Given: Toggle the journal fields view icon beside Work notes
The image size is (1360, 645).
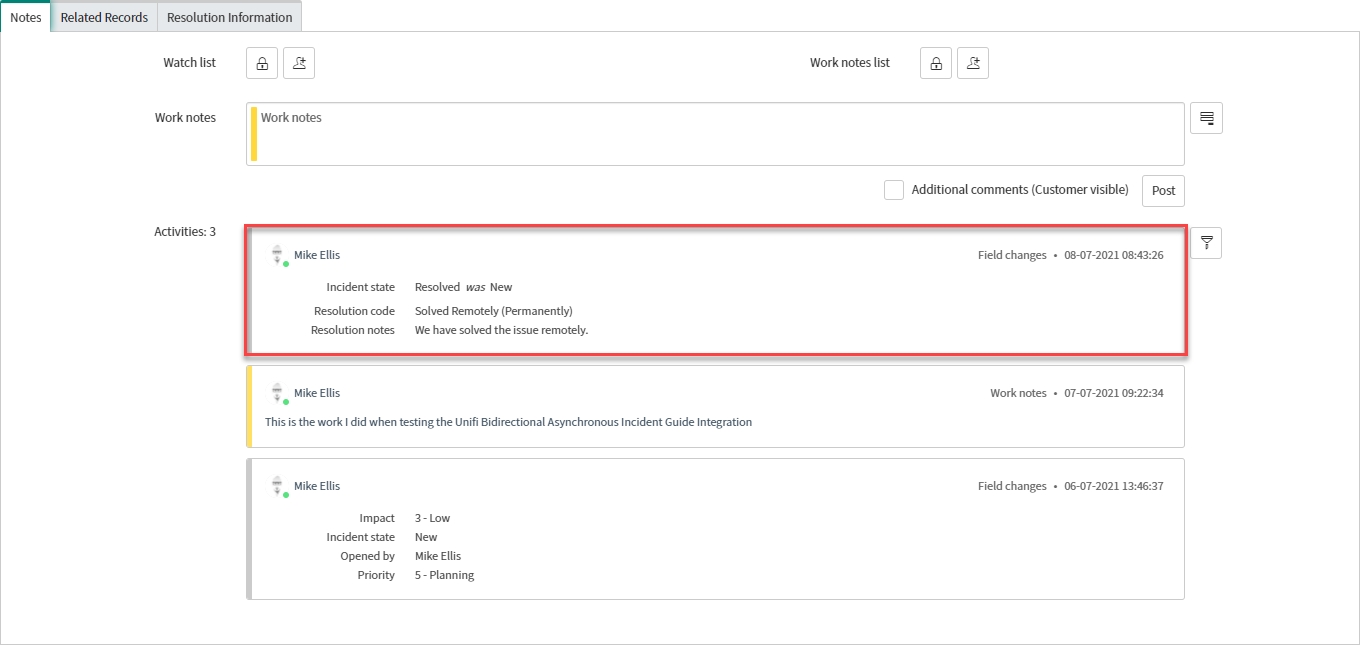Looking at the screenshot, I should 1206,118.
